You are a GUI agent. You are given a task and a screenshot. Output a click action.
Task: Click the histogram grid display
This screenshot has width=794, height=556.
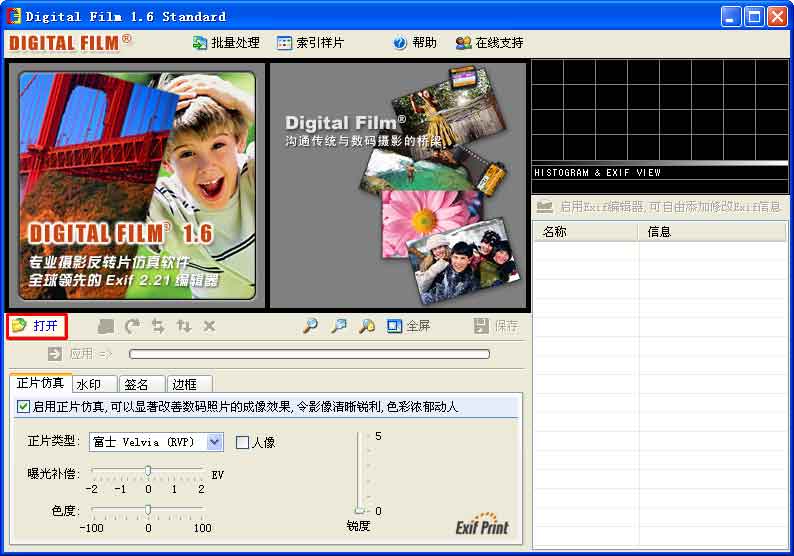660,110
